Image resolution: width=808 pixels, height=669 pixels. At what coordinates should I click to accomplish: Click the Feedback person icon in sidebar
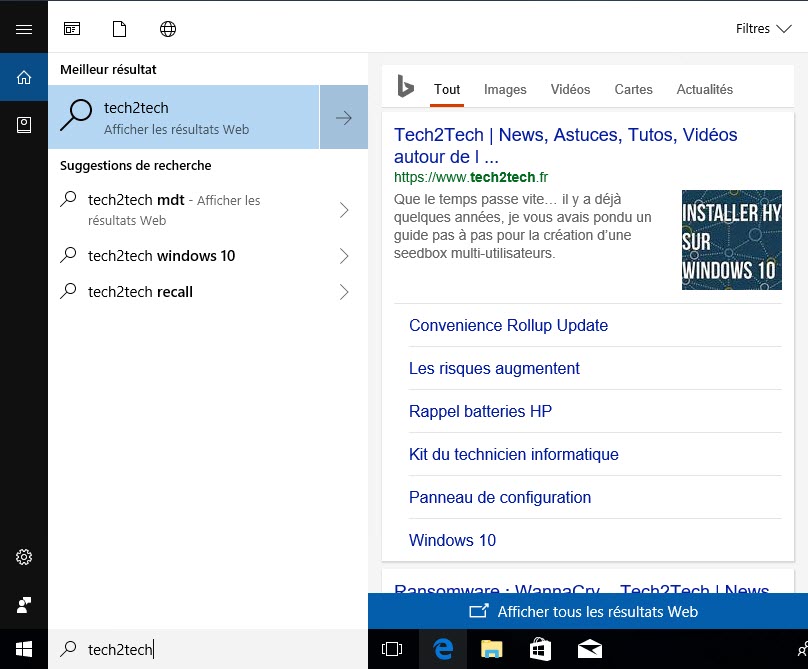pyautogui.click(x=24, y=605)
